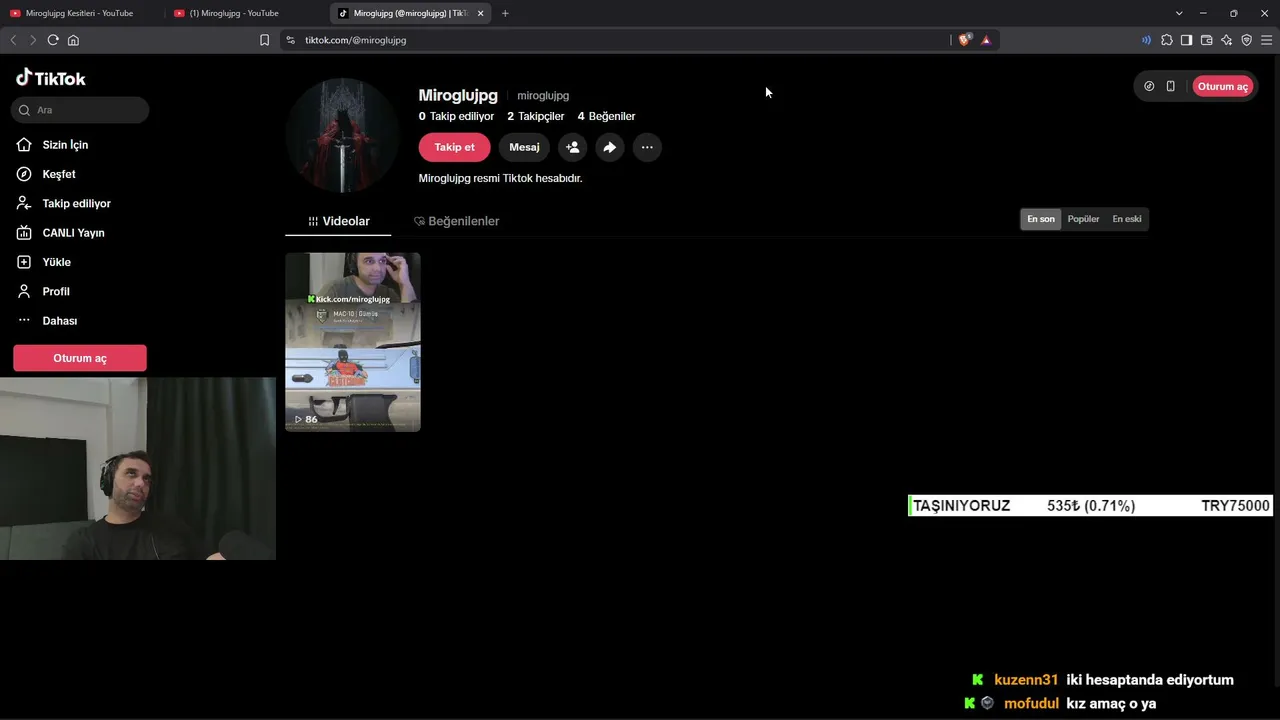Image resolution: width=1280 pixels, height=720 pixels.
Task: Click the miroglujpg username text
Action: tap(543, 96)
